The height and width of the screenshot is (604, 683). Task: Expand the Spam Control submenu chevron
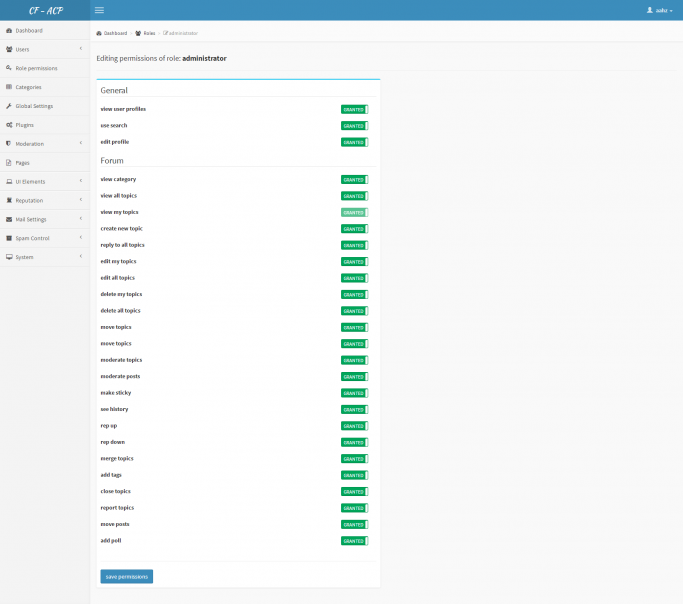(x=81, y=237)
